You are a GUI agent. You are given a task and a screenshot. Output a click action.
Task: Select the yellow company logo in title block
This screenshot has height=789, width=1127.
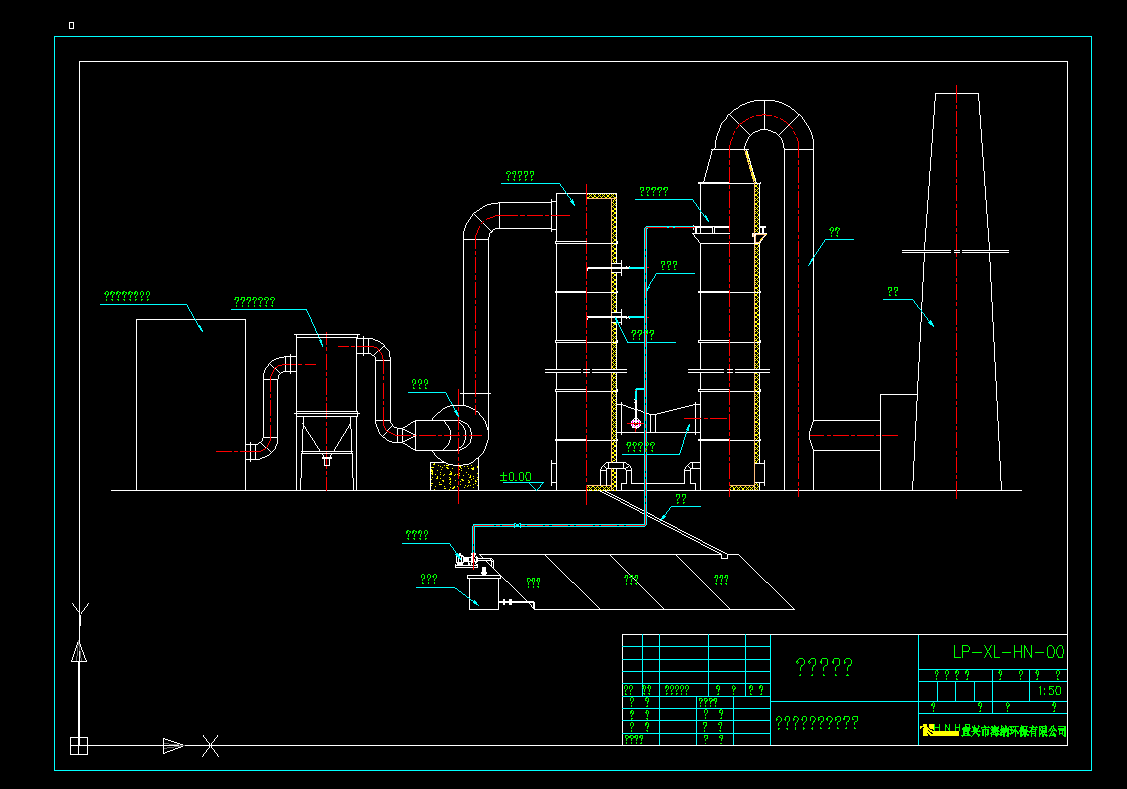[938, 731]
